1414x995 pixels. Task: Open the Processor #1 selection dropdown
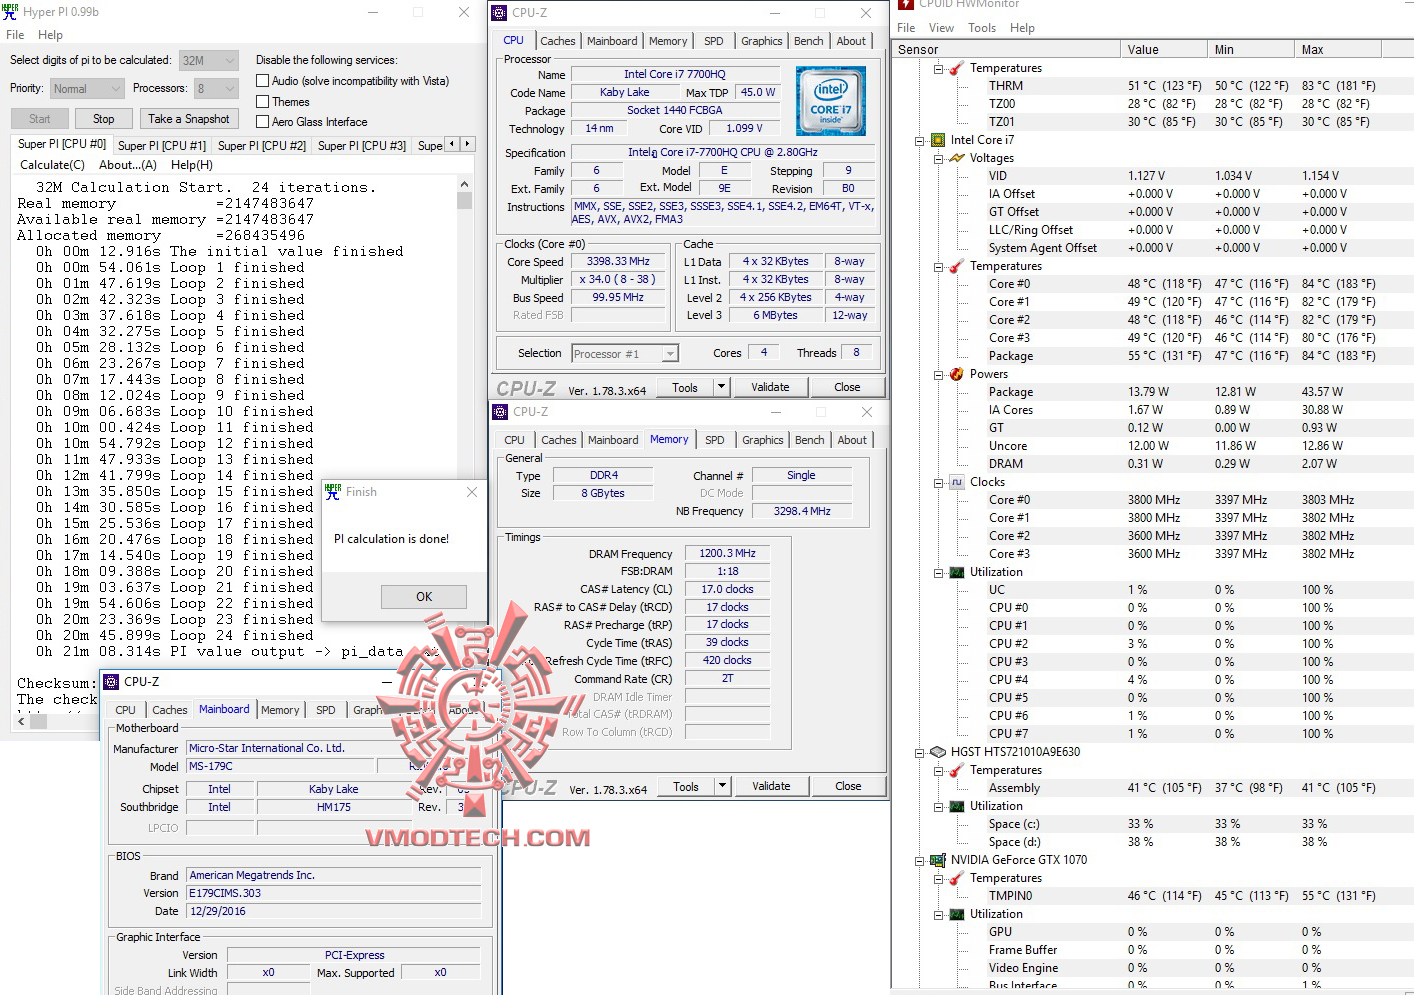[x=624, y=353]
